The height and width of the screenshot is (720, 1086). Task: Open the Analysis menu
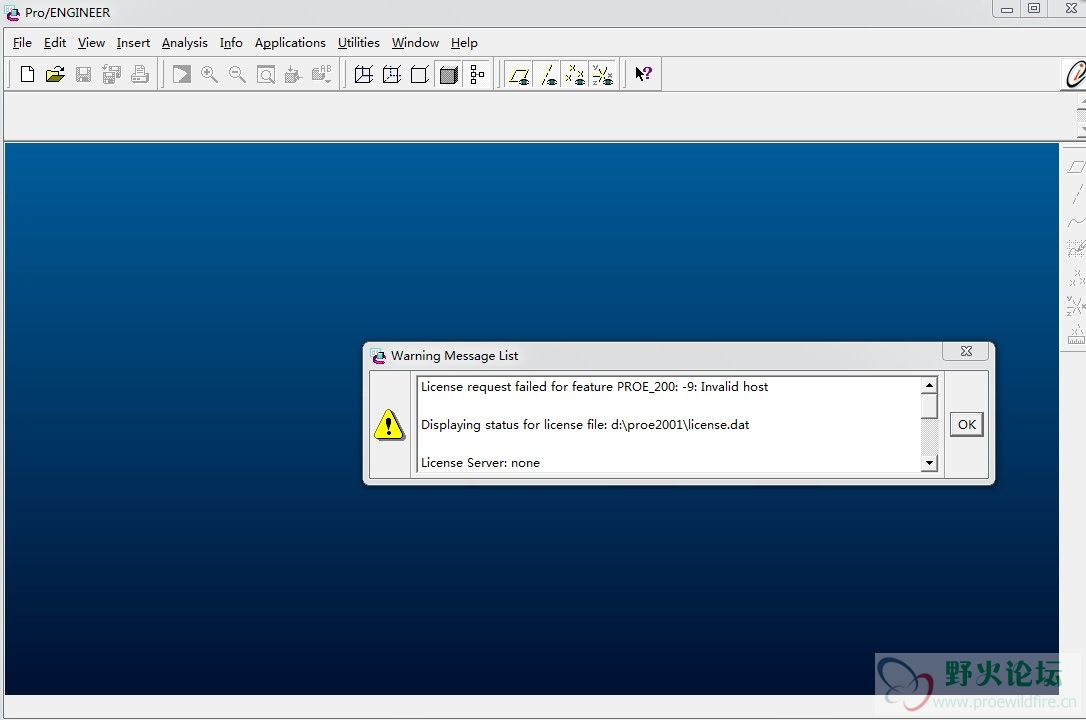click(x=185, y=43)
